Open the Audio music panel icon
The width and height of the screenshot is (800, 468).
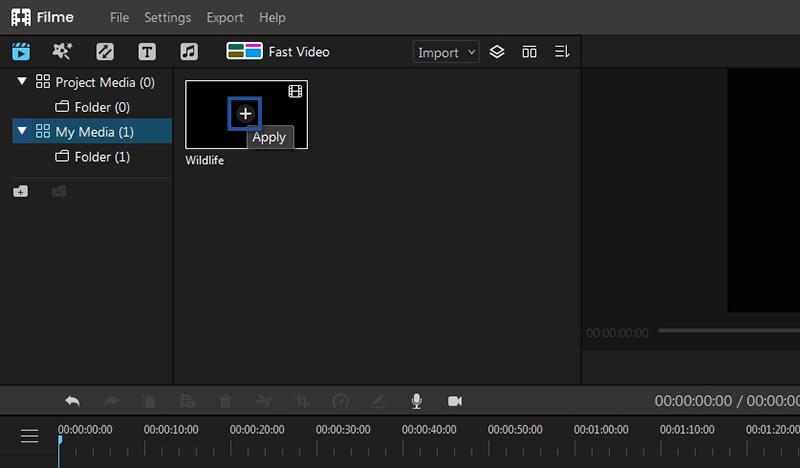(x=189, y=52)
